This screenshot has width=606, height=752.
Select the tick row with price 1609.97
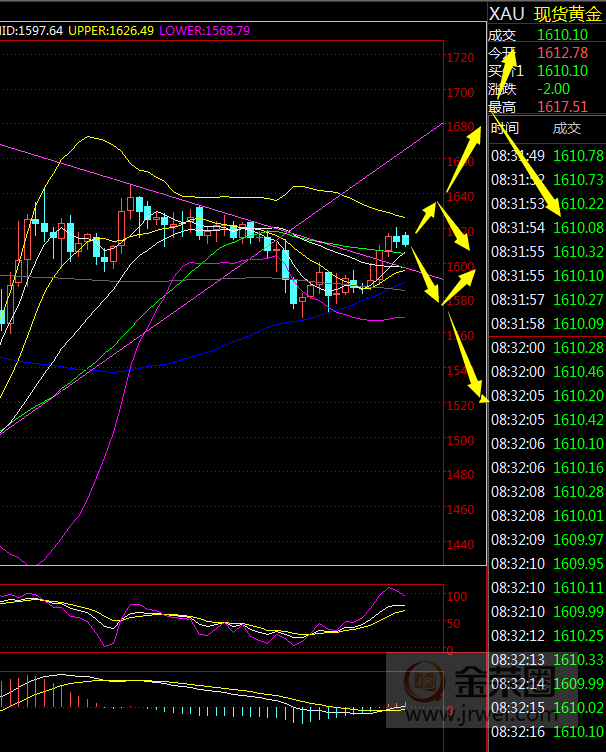tap(546, 539)
